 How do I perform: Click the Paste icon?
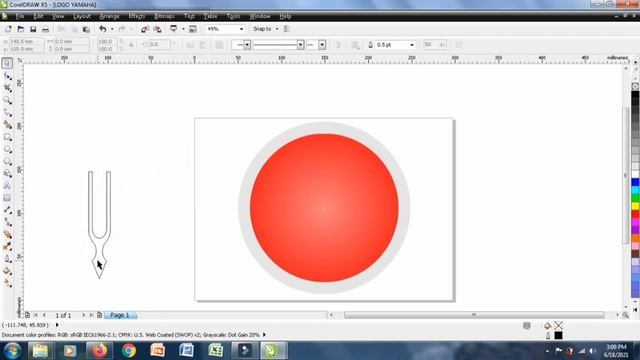click(86, 29)
